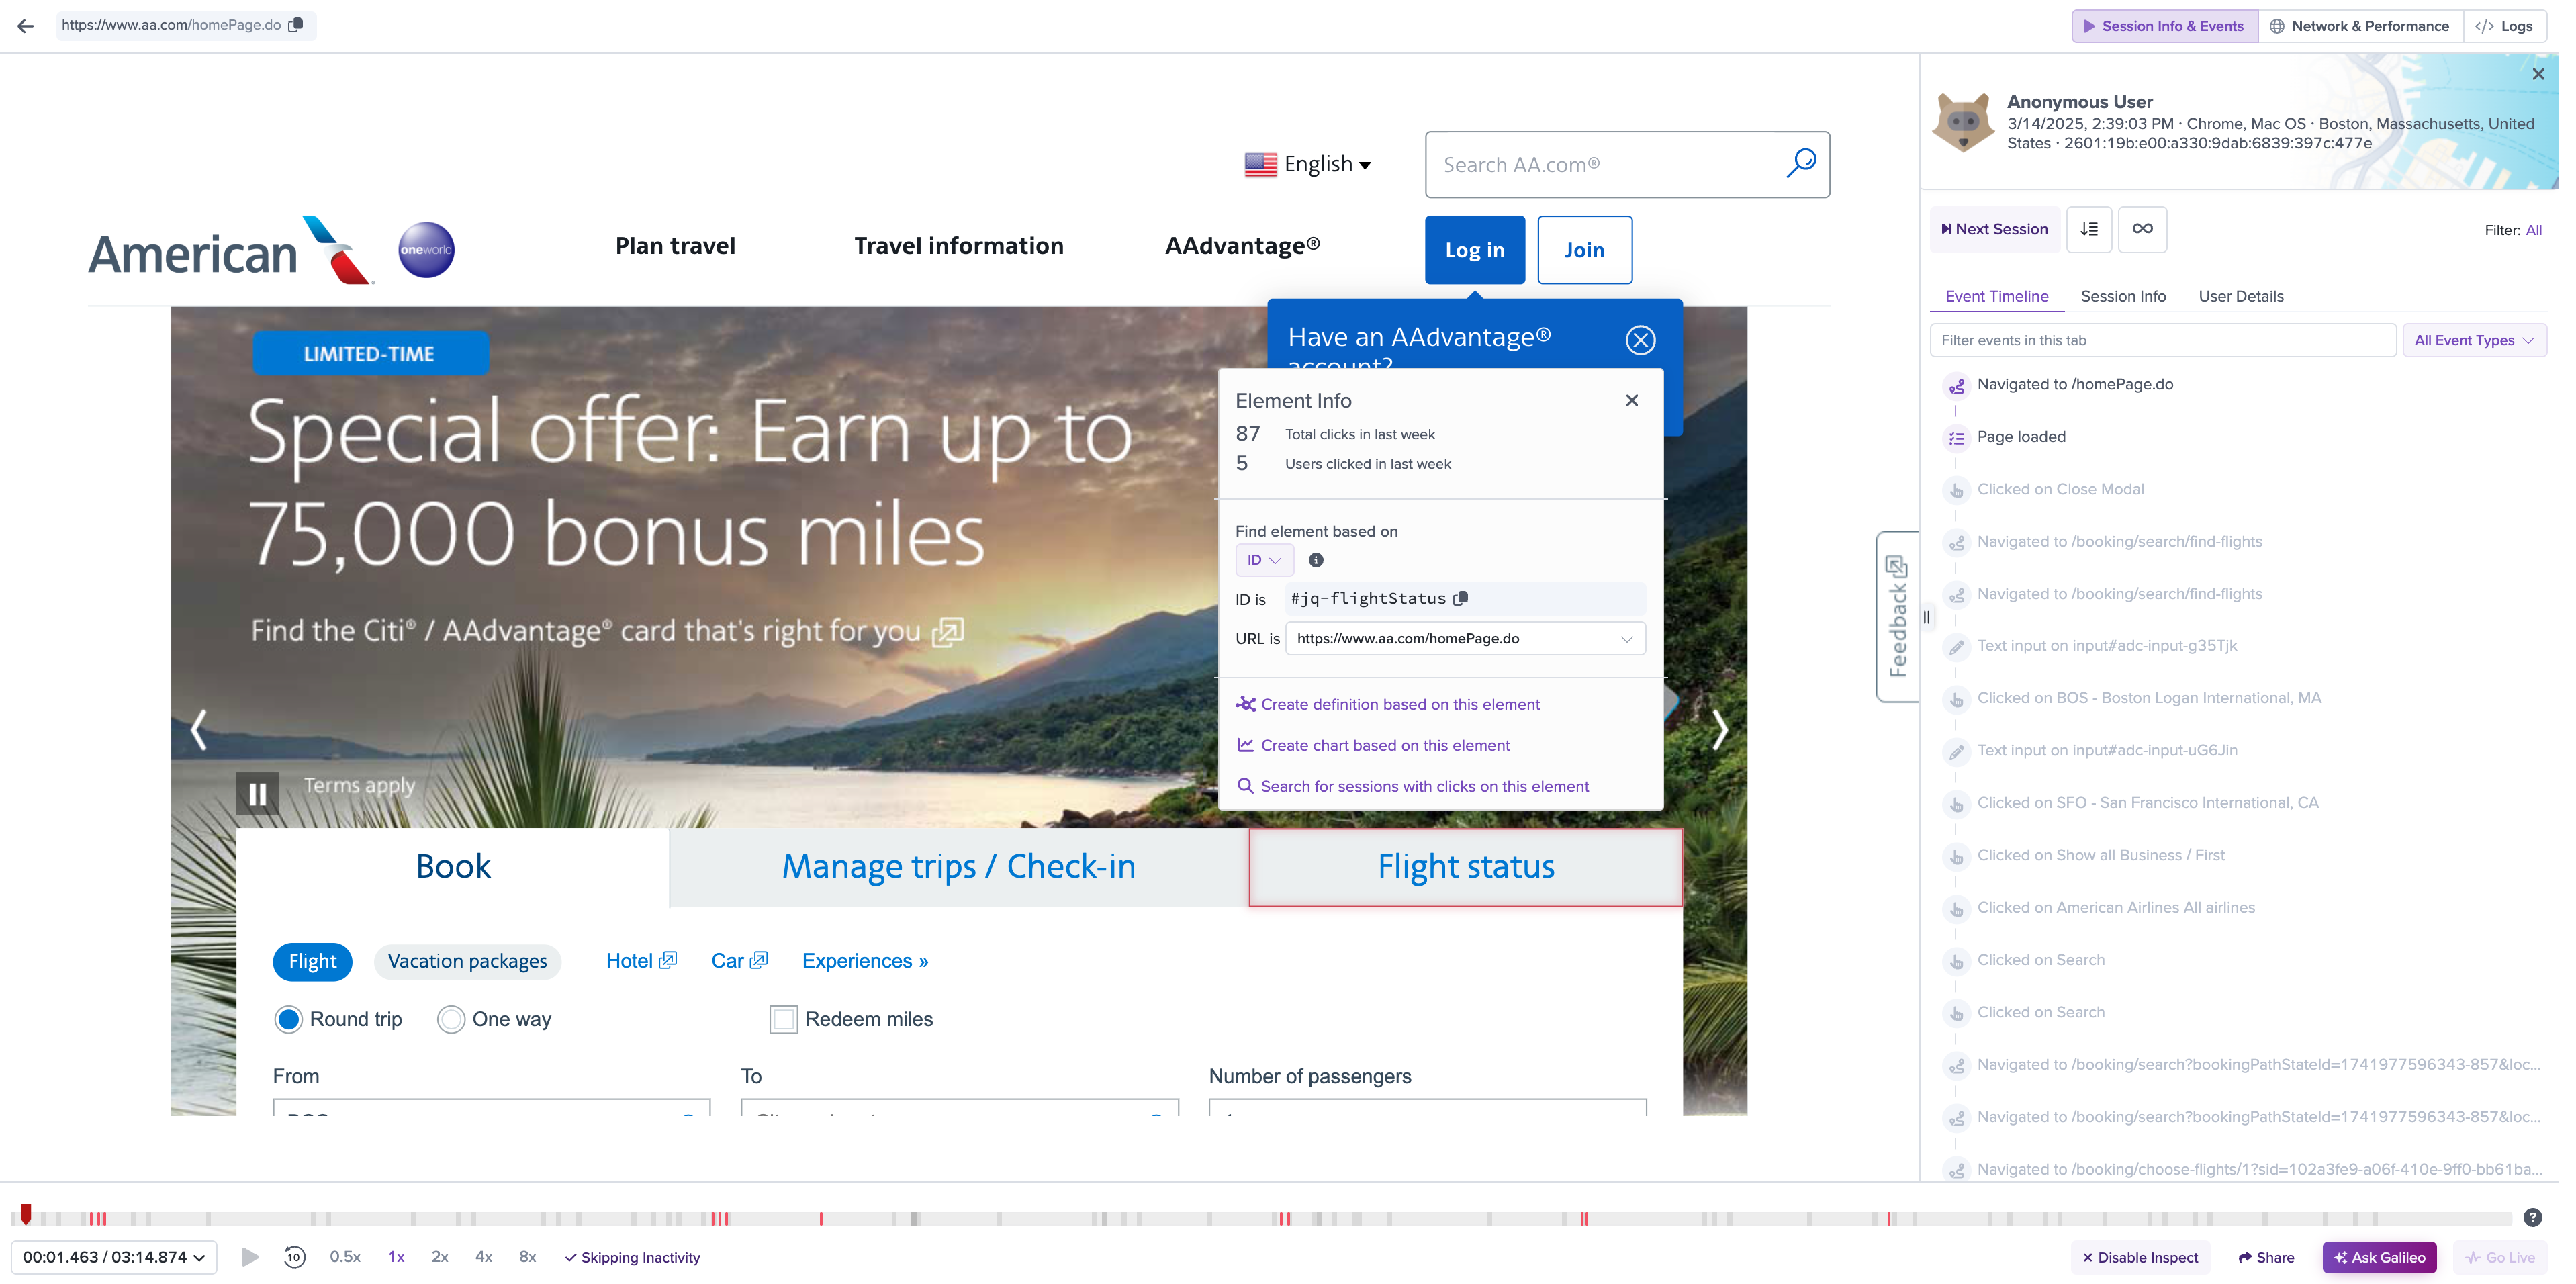The height and width of the screenshot is (1284, 2576).
Task: Set playback speed to 8x
Action: click(x=527, y=1257)
